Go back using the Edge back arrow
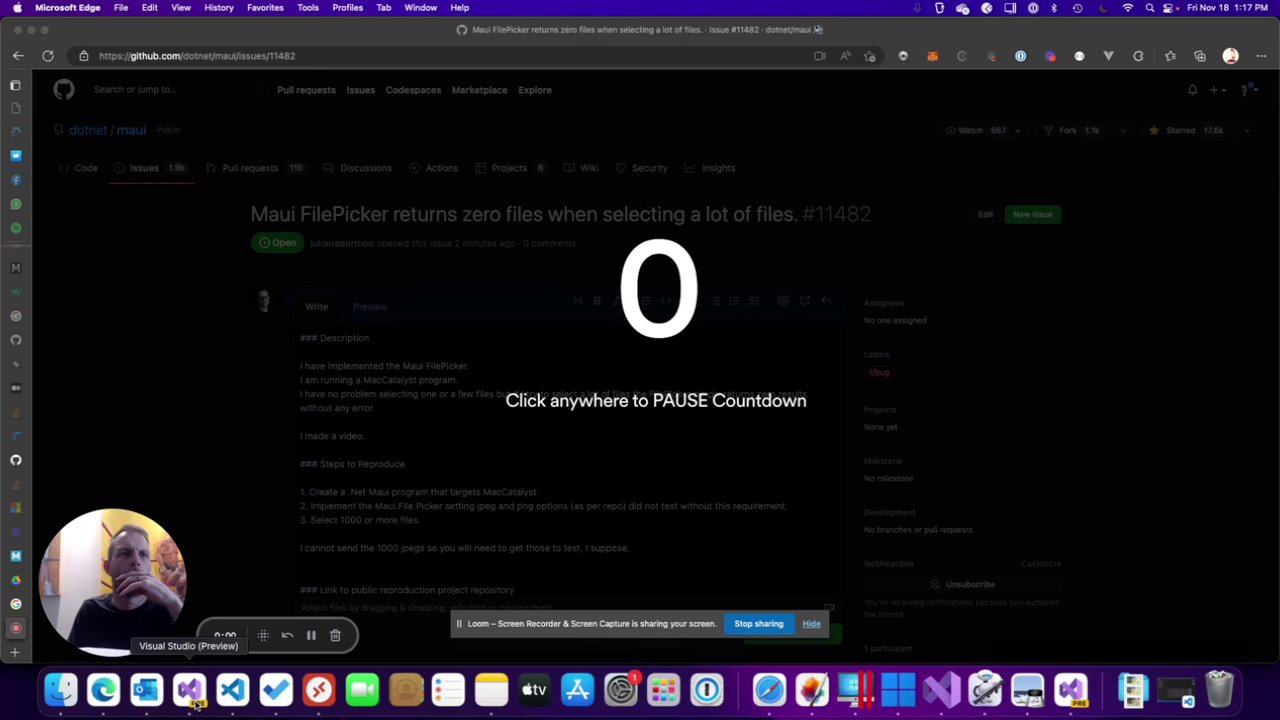 18,56
